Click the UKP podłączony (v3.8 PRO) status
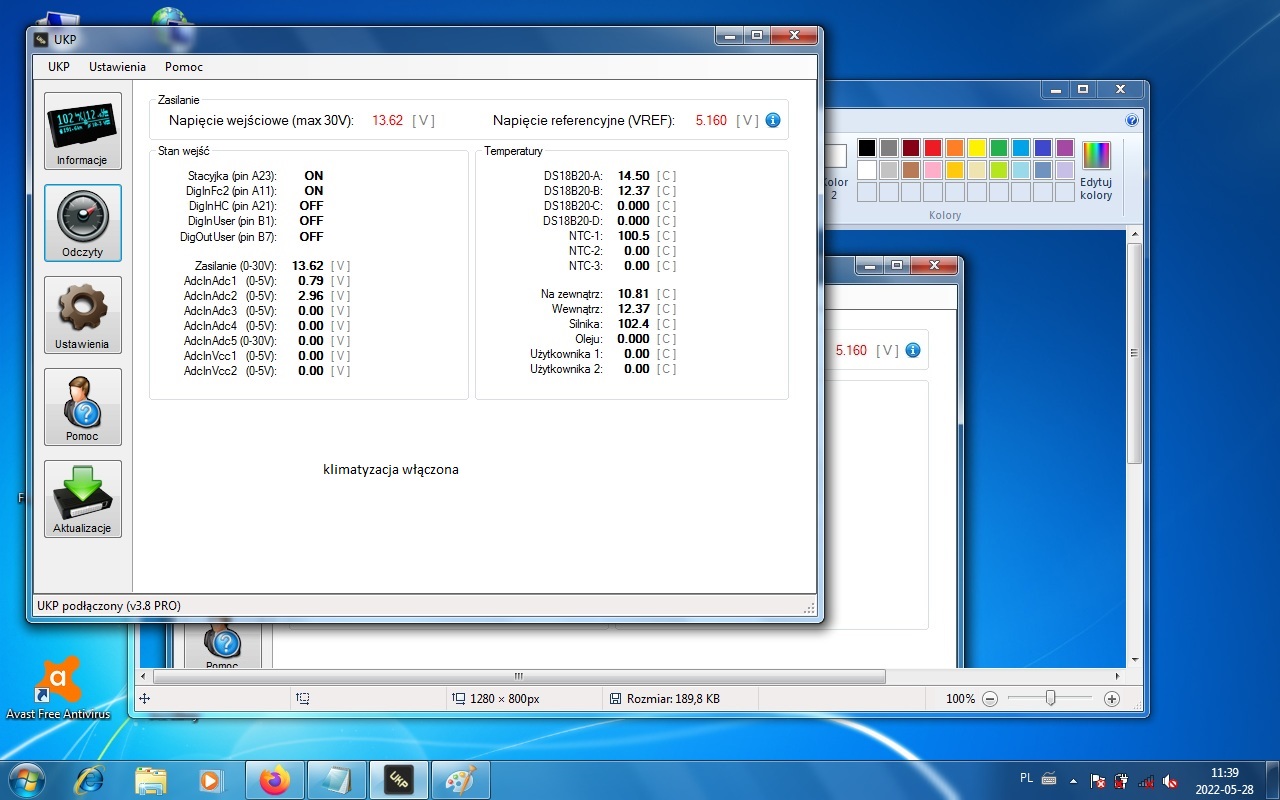1280x800 pixels. 109,605
